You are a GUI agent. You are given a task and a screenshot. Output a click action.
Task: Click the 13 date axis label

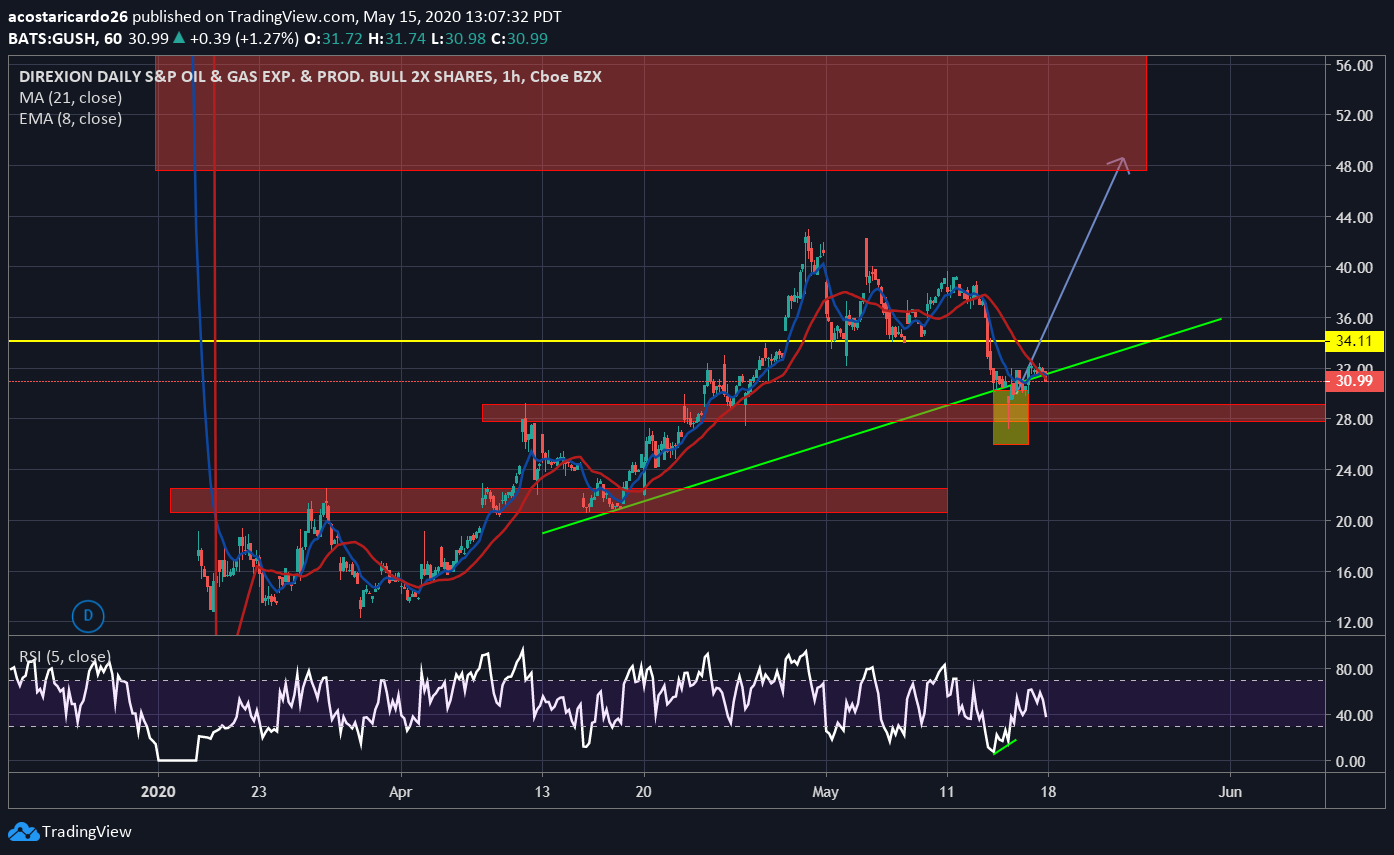tap(542, 790)
